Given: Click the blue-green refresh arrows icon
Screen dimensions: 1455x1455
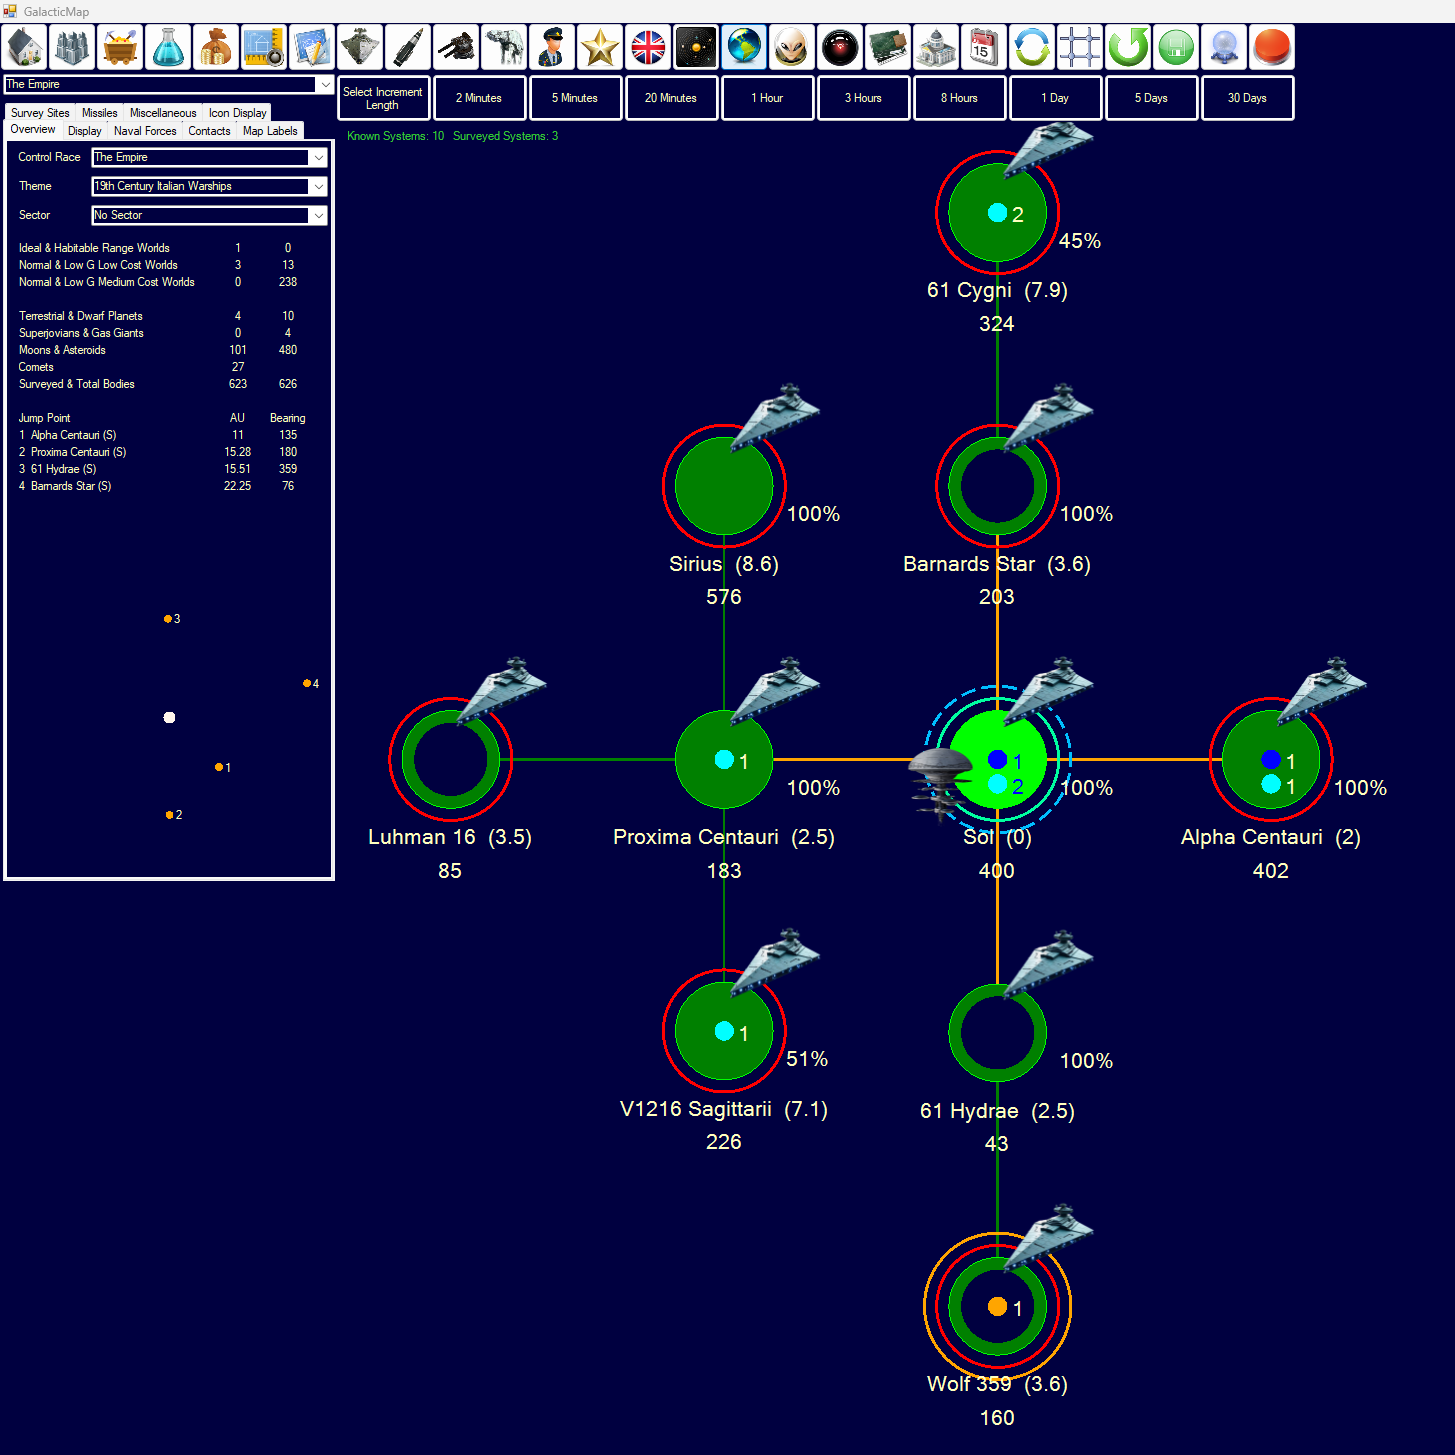Looking at the screenshot, I should click(x=1032, y=47).
